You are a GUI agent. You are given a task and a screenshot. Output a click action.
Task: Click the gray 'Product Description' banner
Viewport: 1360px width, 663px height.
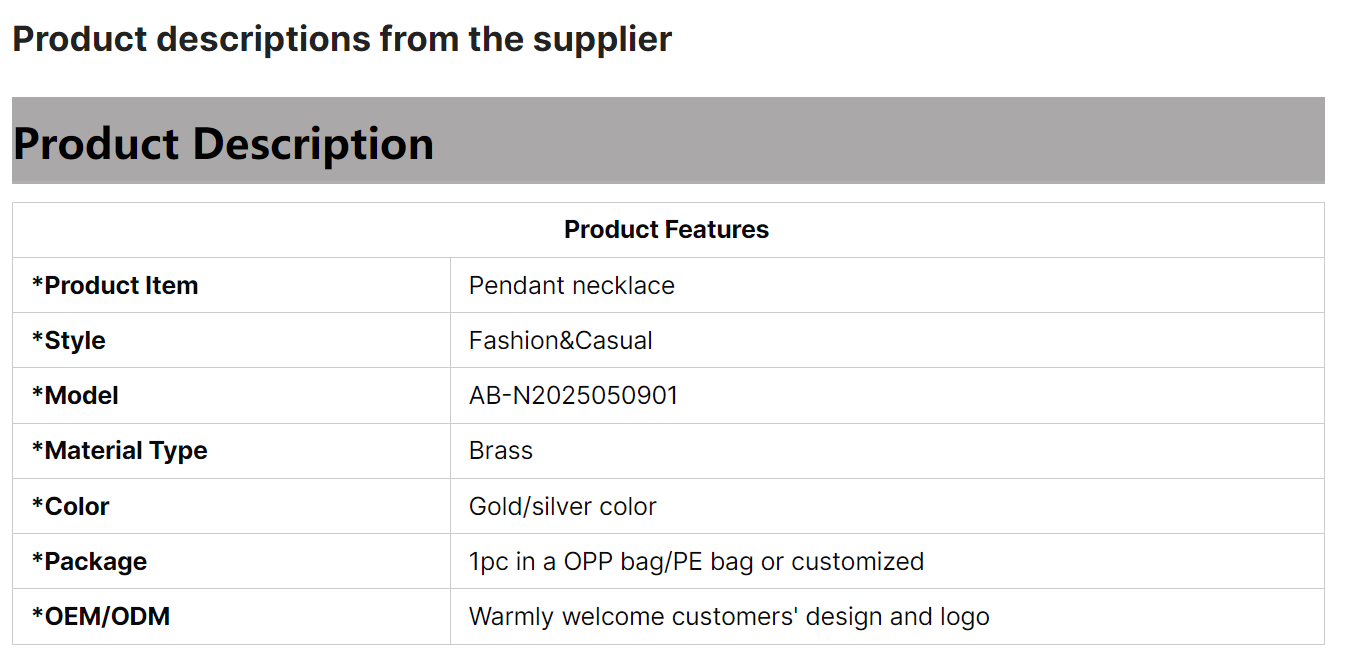(668, 140)
